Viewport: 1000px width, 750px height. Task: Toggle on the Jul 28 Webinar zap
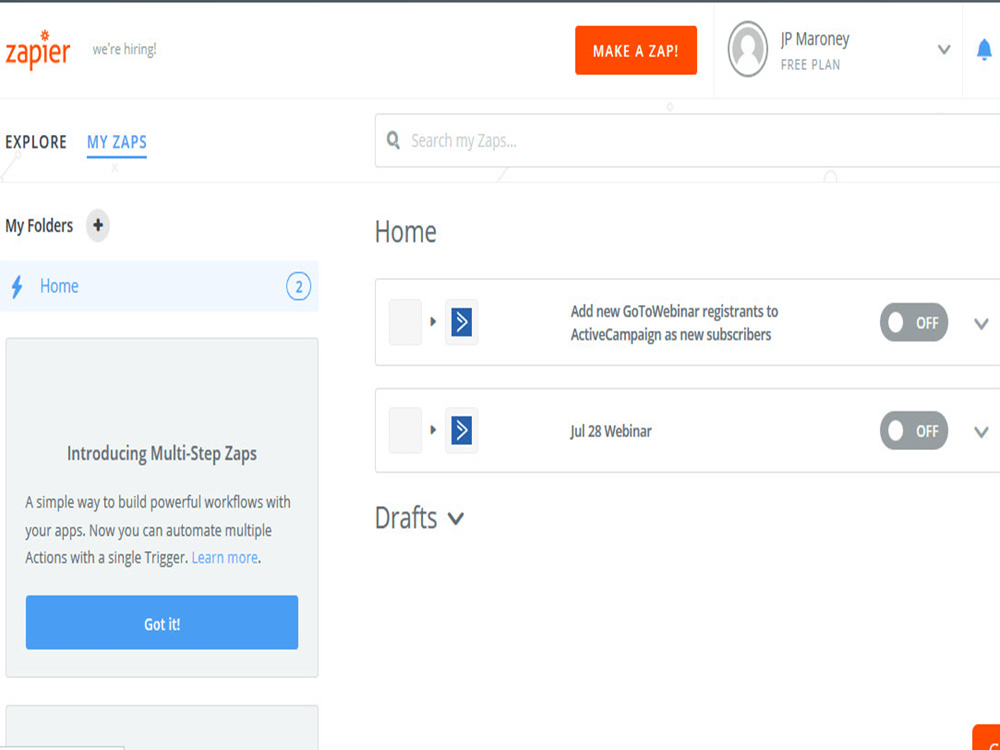tap(914, 430)
